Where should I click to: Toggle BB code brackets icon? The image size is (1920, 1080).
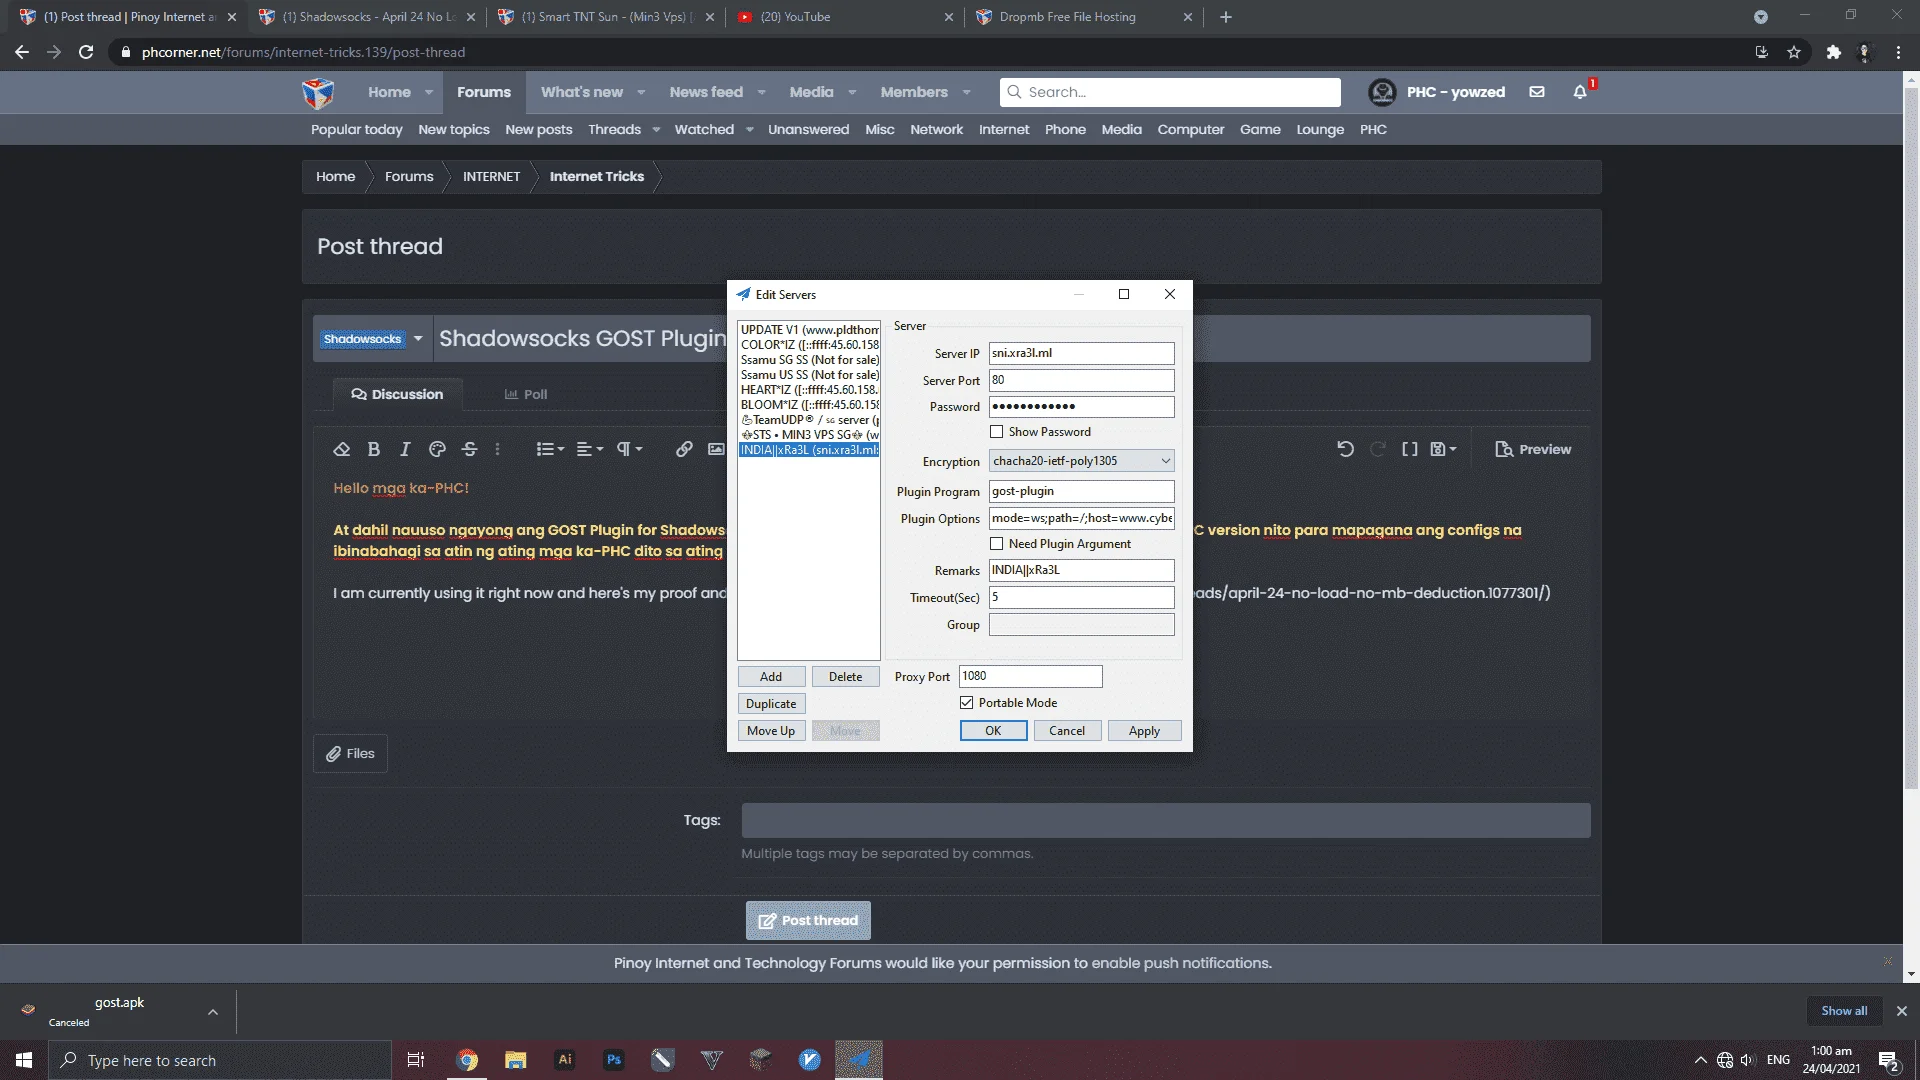click(x=1410, y=450)
